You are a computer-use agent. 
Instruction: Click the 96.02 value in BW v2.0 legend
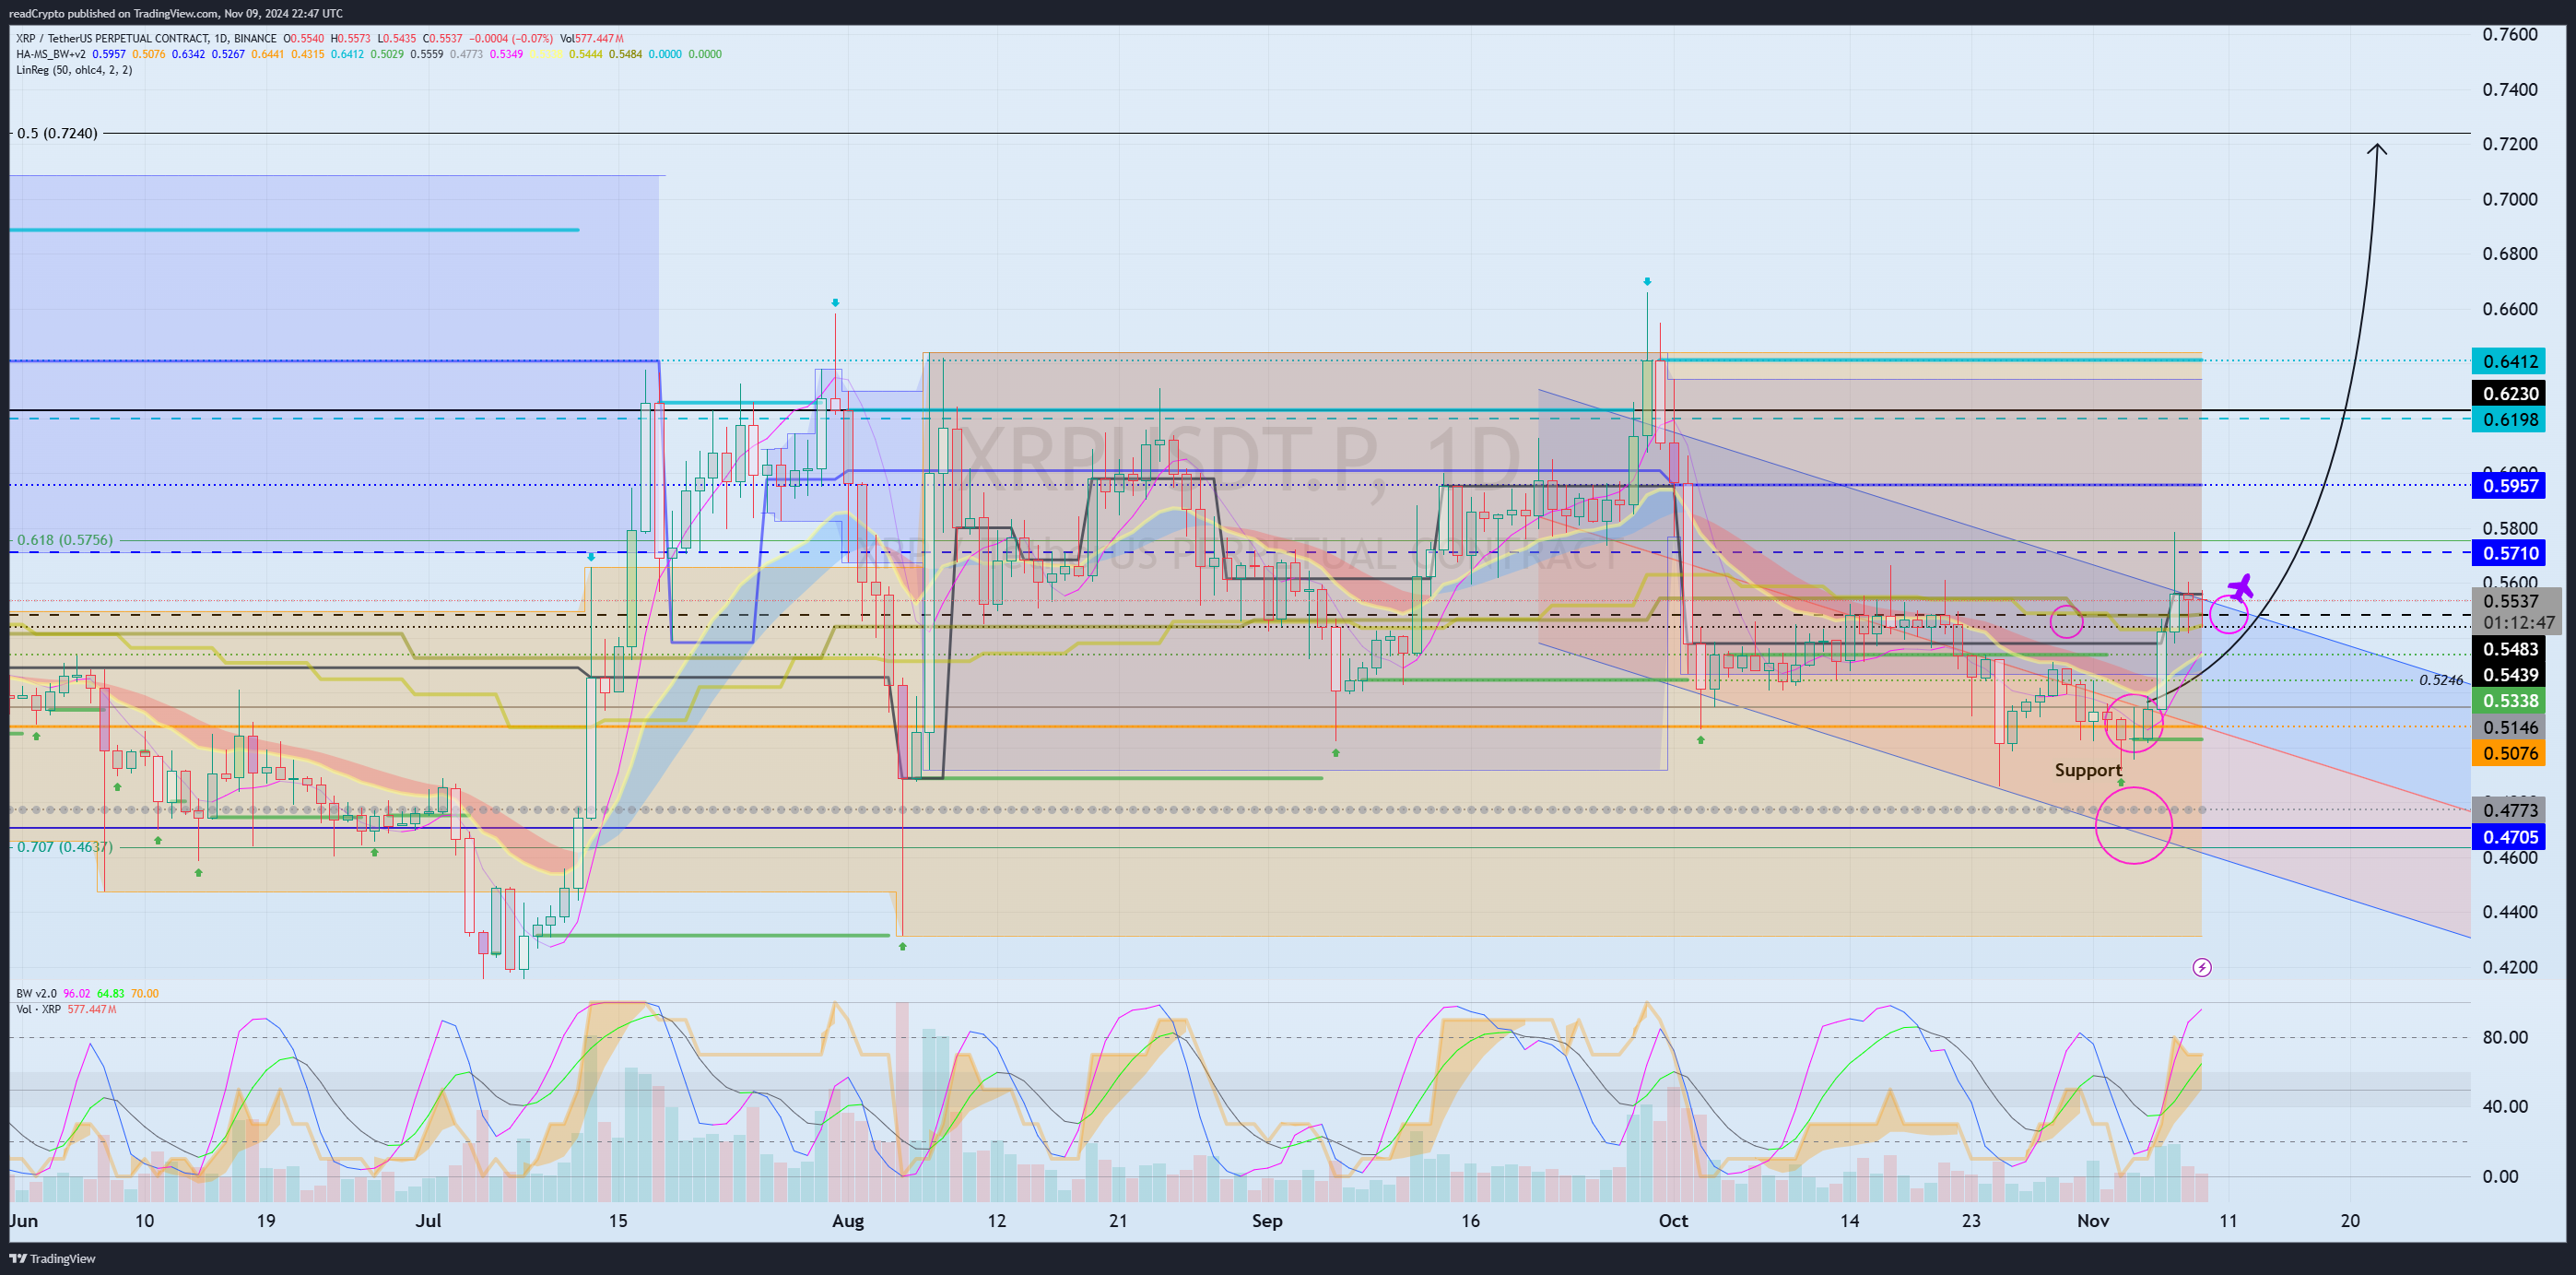click(77, 993)
